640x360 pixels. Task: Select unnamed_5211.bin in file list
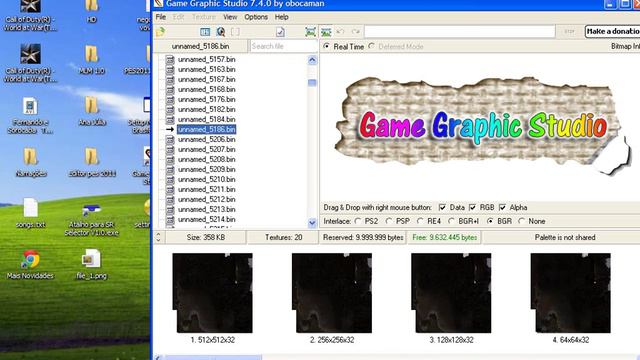tap(207, 189)
